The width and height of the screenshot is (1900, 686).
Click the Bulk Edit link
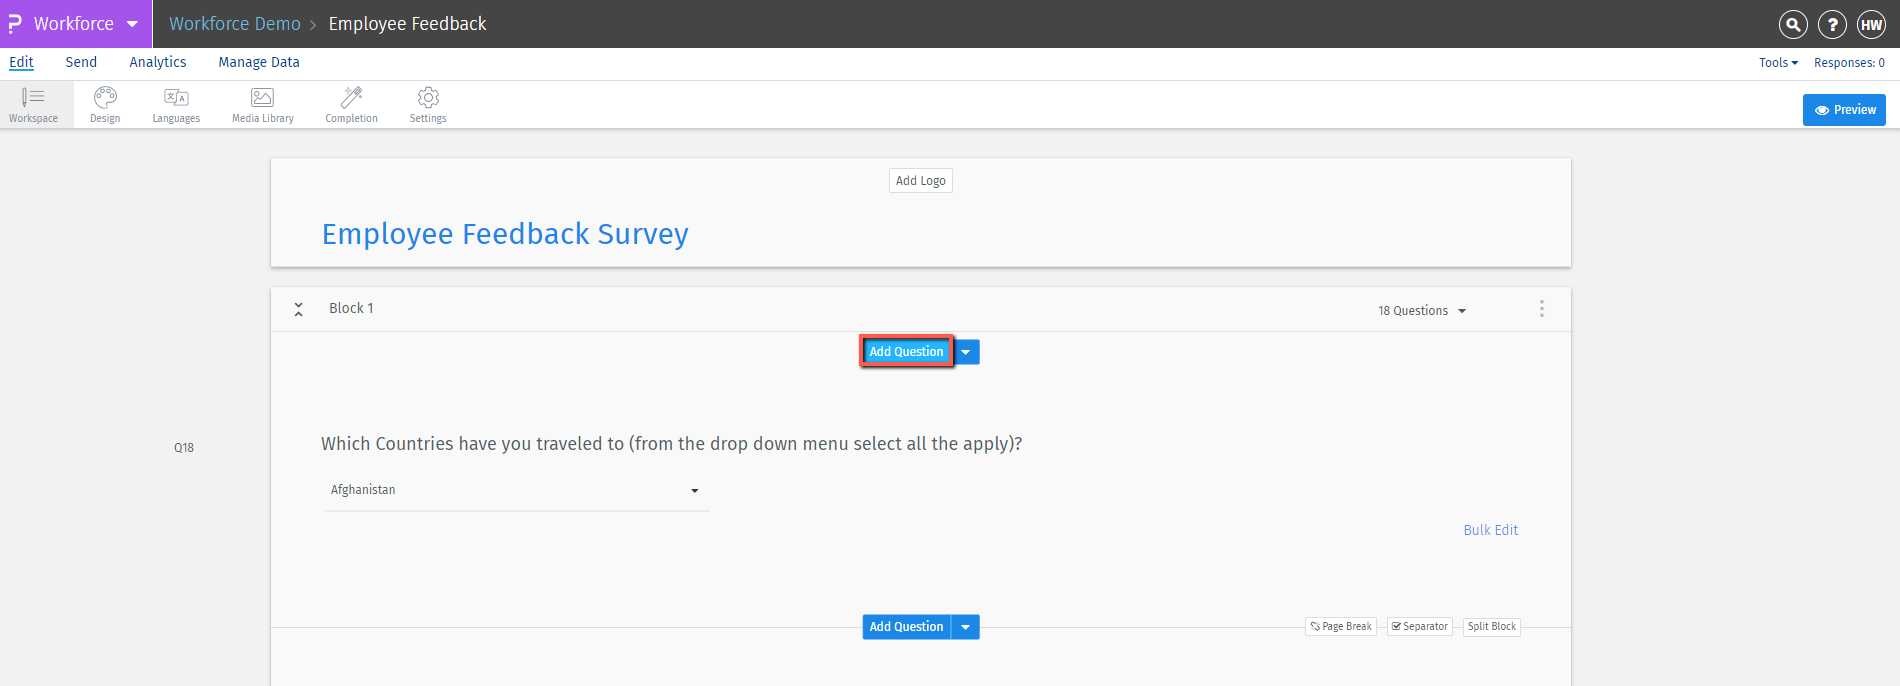point(1491,530)
